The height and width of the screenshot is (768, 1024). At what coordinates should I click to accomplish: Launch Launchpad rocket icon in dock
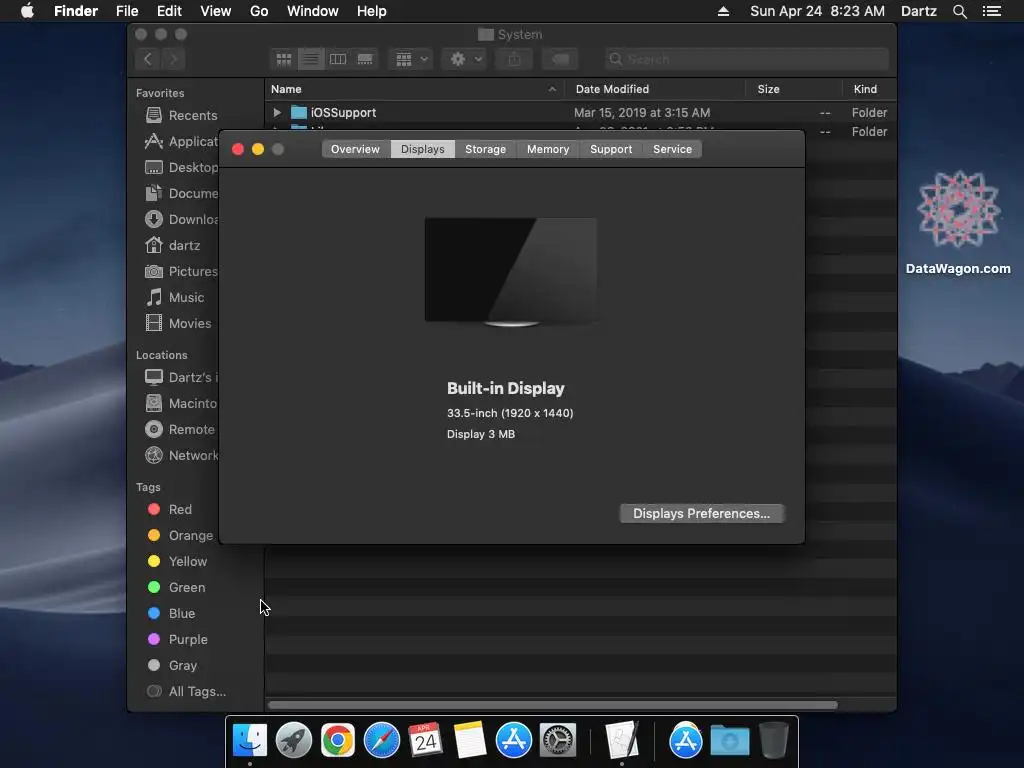(x=294, y=741)
